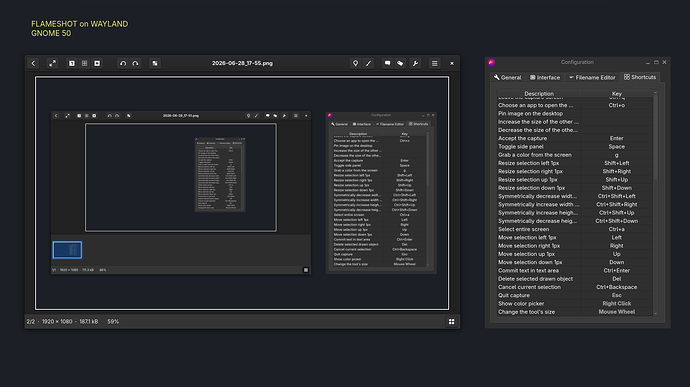The image size is (690, 387).
Task: Click the Flameshot logo in Configuration window
Action: [x=492, y=62]
